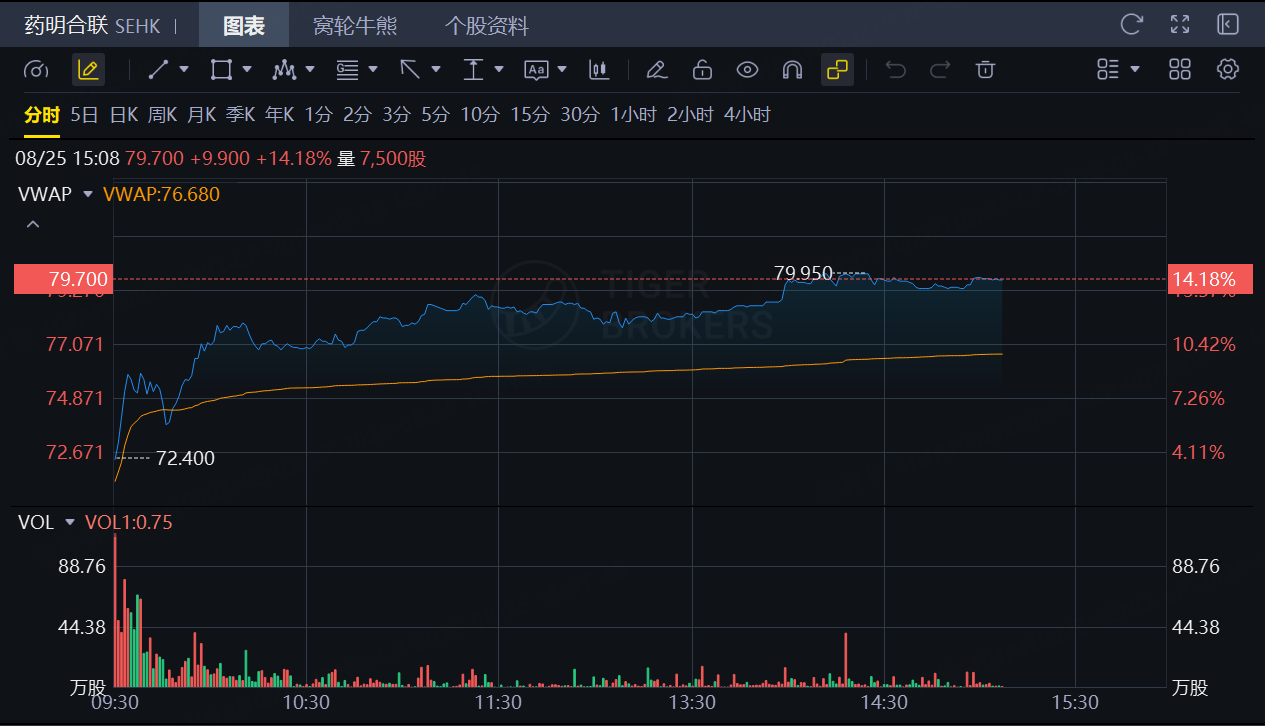Expand rectangle shape options arrow

247,69
